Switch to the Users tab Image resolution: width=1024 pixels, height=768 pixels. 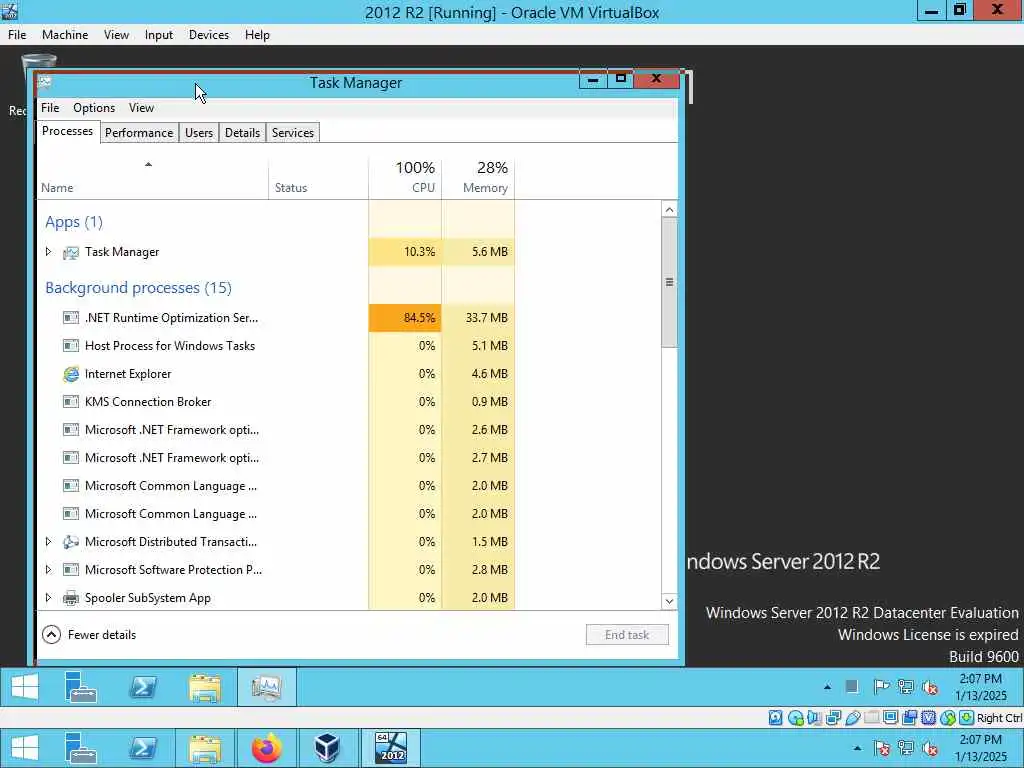[199, 133]
